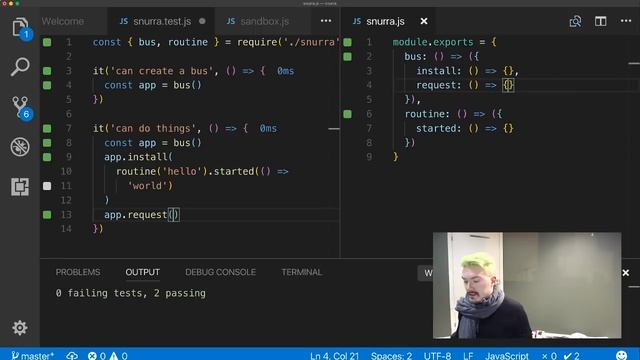
Task: Select the snurra.js tab in right editor
Action: [385, 21]
